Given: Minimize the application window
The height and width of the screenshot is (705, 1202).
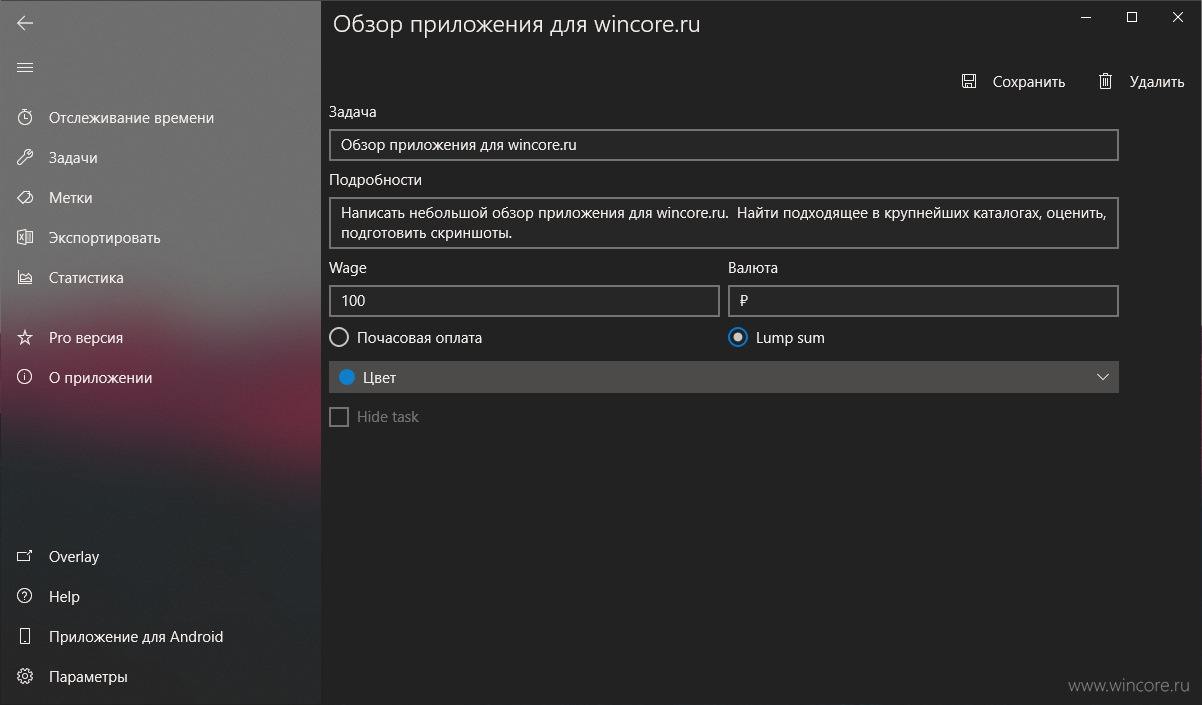Looking at the screenshot, I should tap(1086, 16).
